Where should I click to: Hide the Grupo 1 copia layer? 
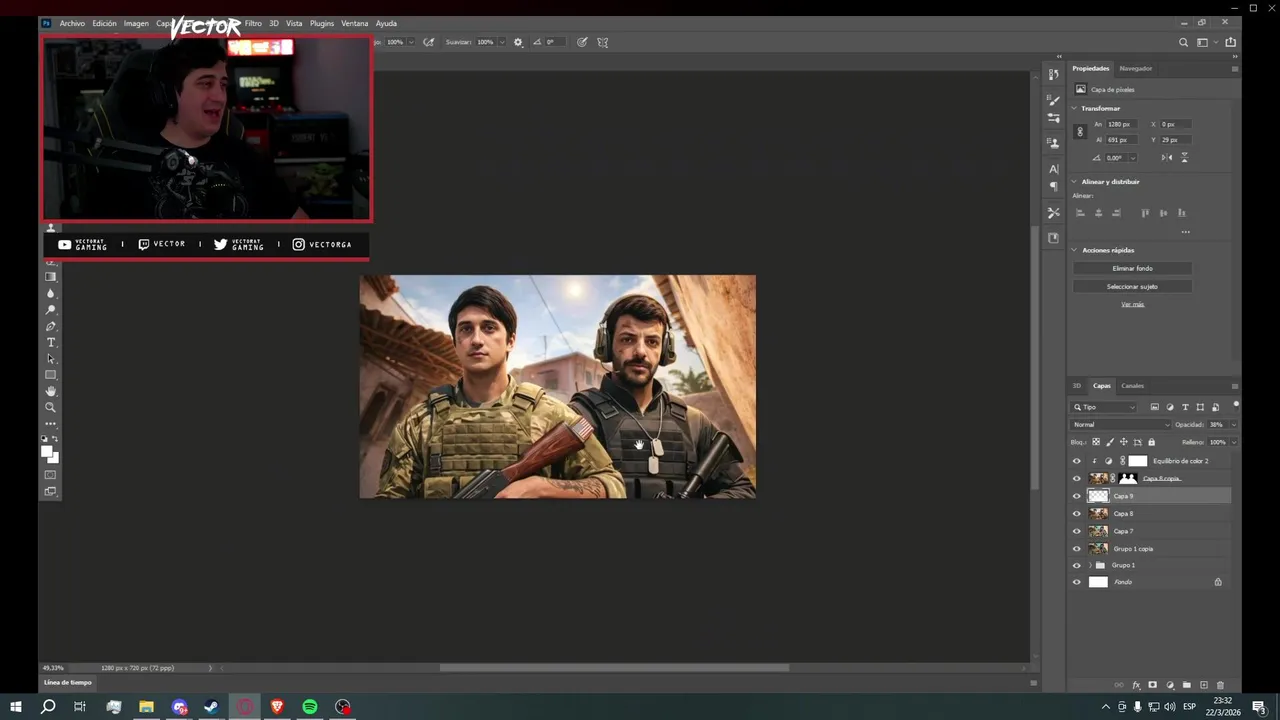(x=1077, y=549)
